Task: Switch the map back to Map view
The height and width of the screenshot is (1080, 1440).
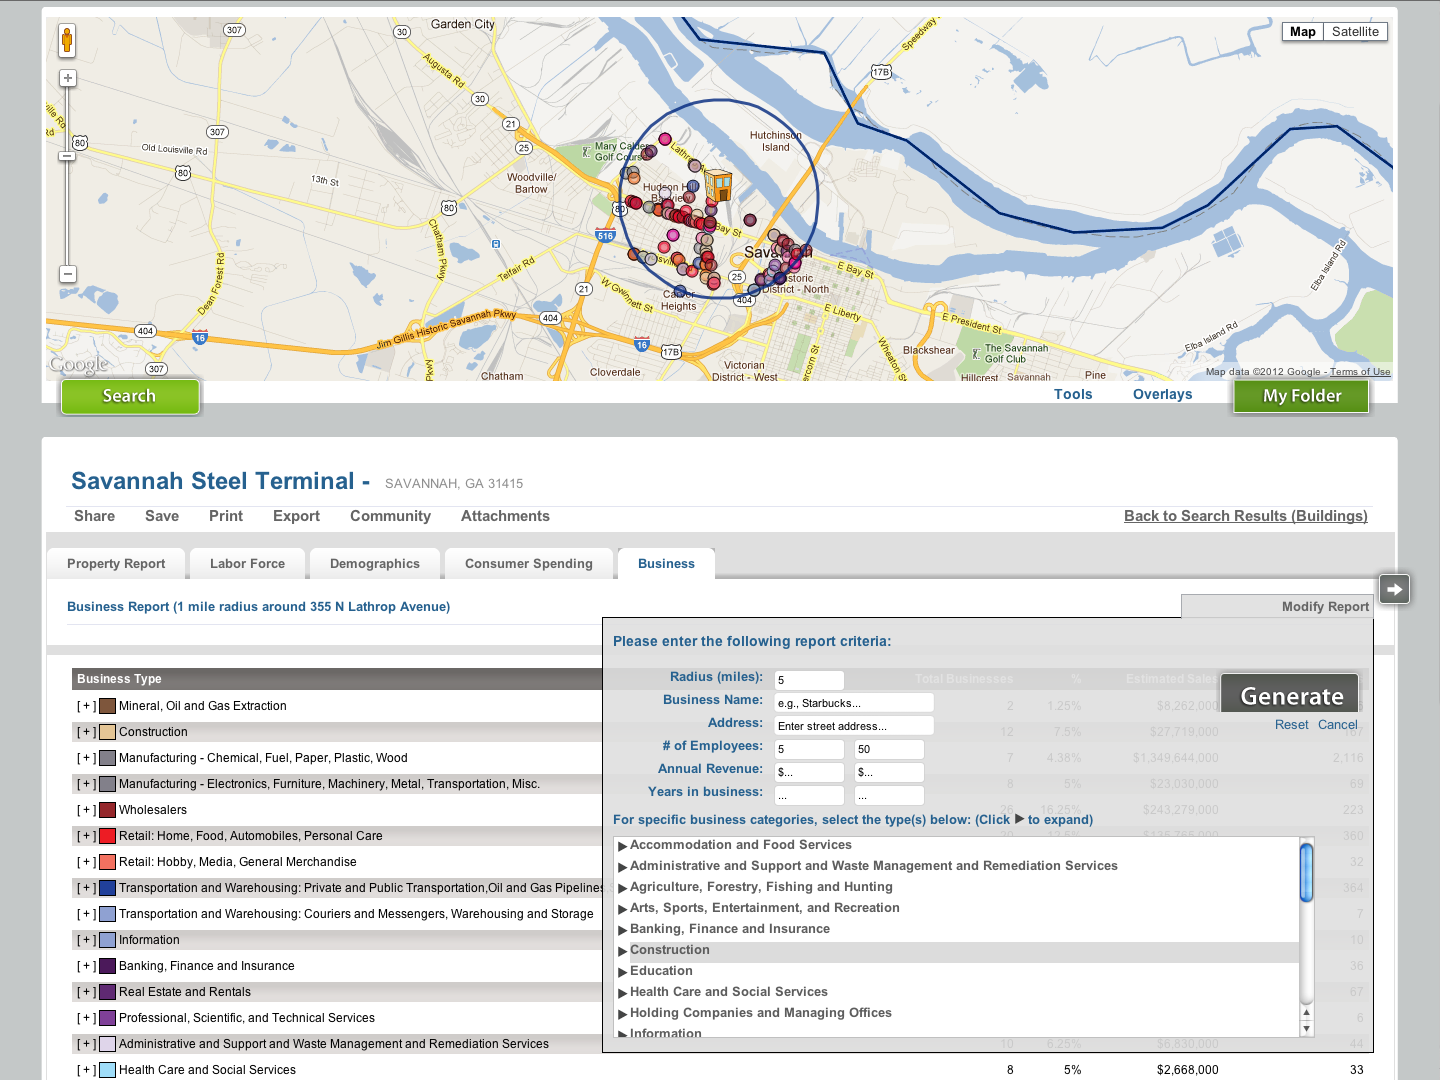Action: tap(1302, 31)
